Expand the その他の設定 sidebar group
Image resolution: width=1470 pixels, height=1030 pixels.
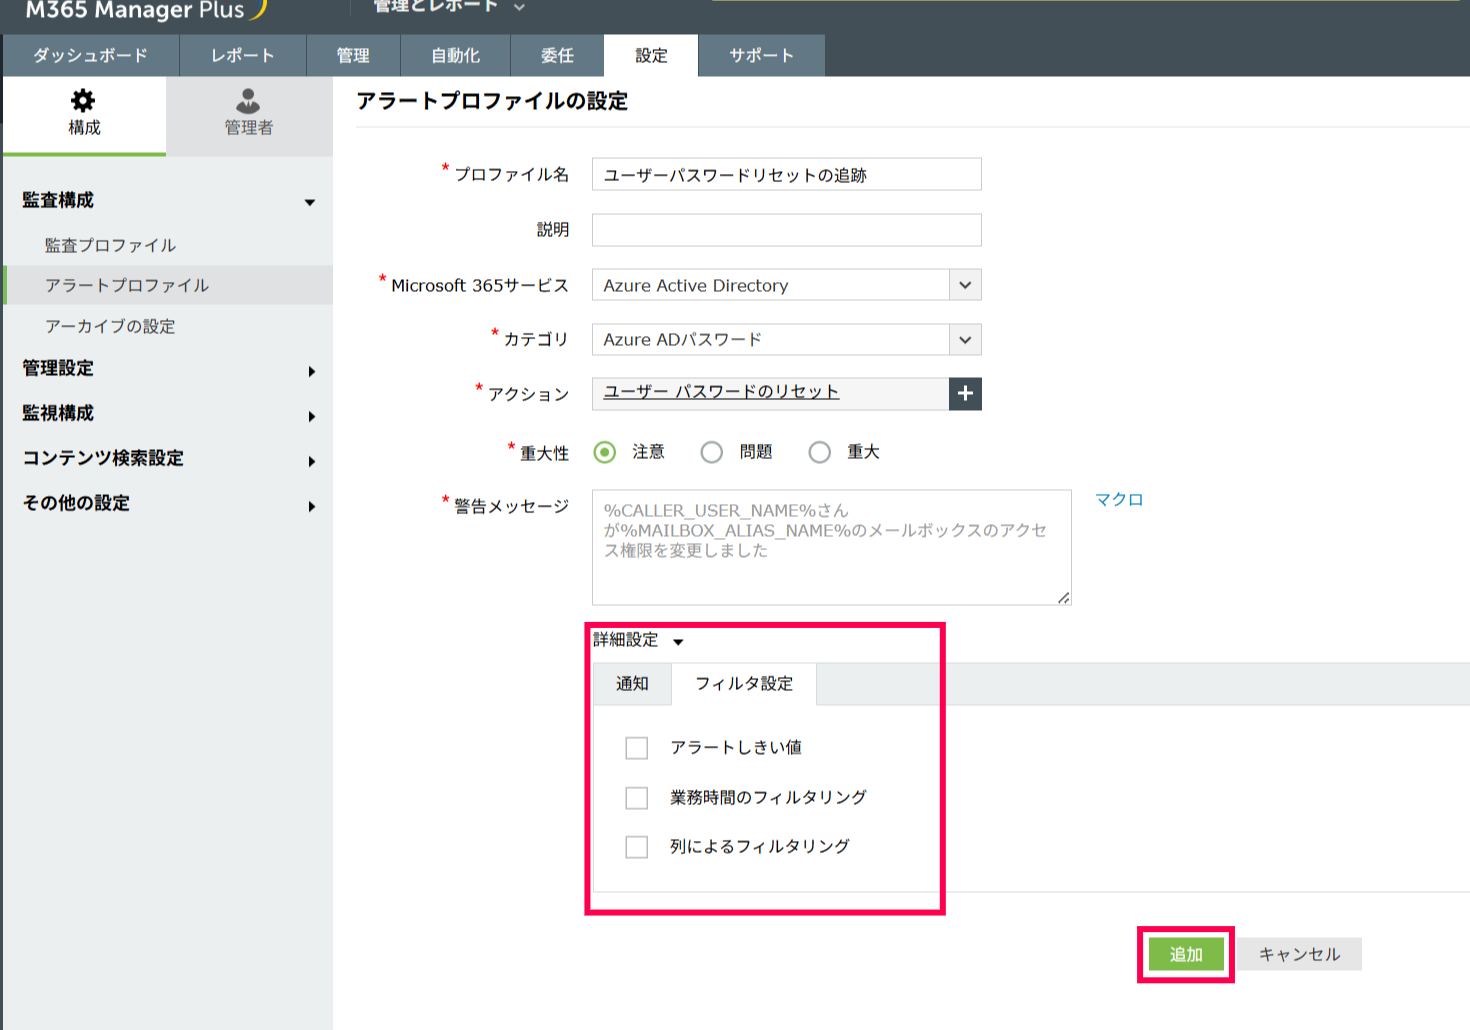point(168,504)
